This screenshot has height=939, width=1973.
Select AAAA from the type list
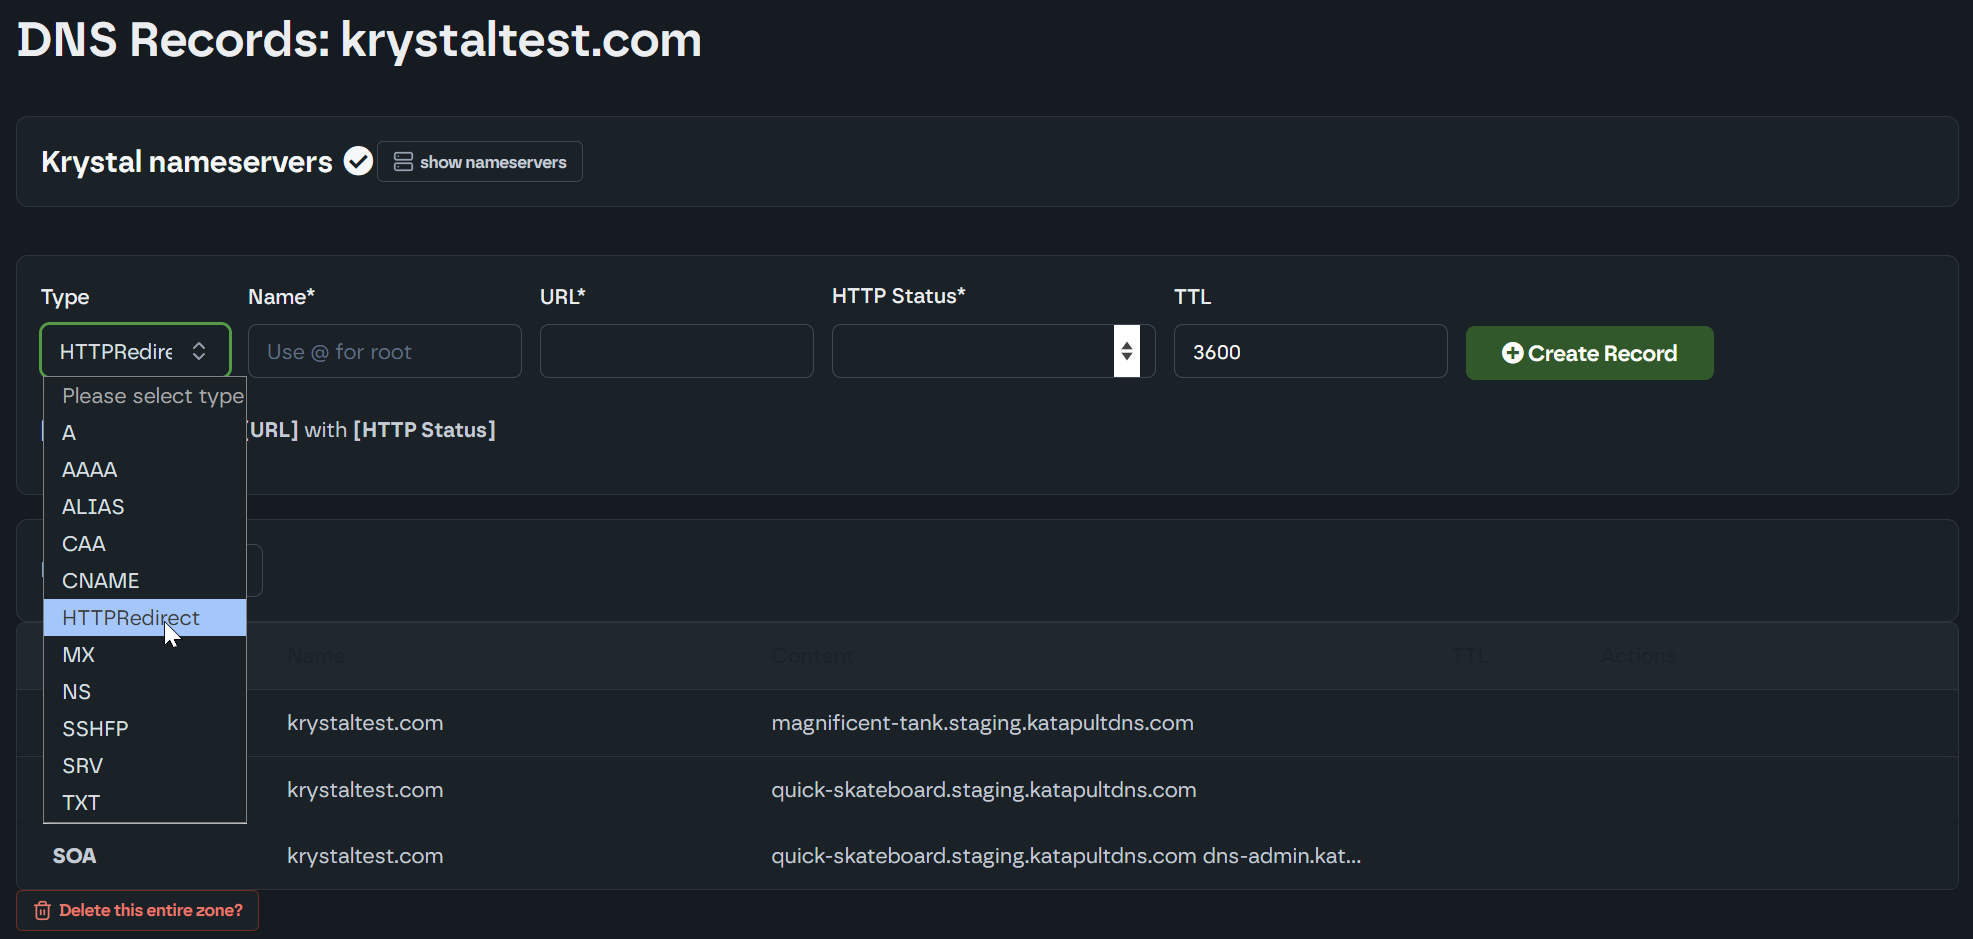90,470
